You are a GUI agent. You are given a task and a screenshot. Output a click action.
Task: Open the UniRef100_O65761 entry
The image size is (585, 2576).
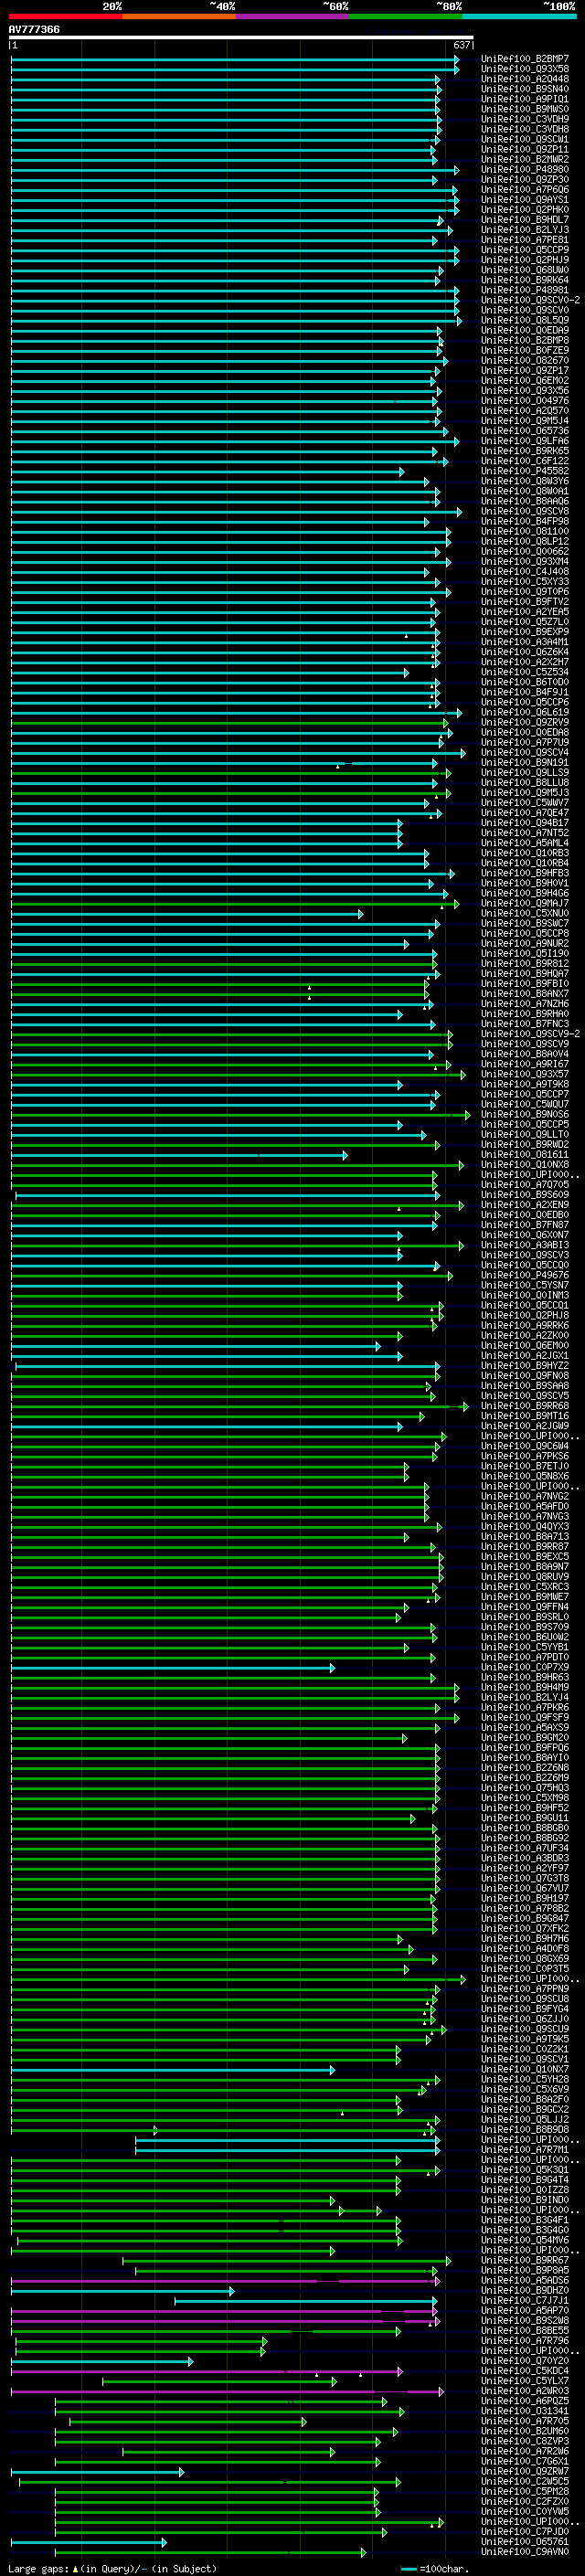click(x=524, y=2541)
